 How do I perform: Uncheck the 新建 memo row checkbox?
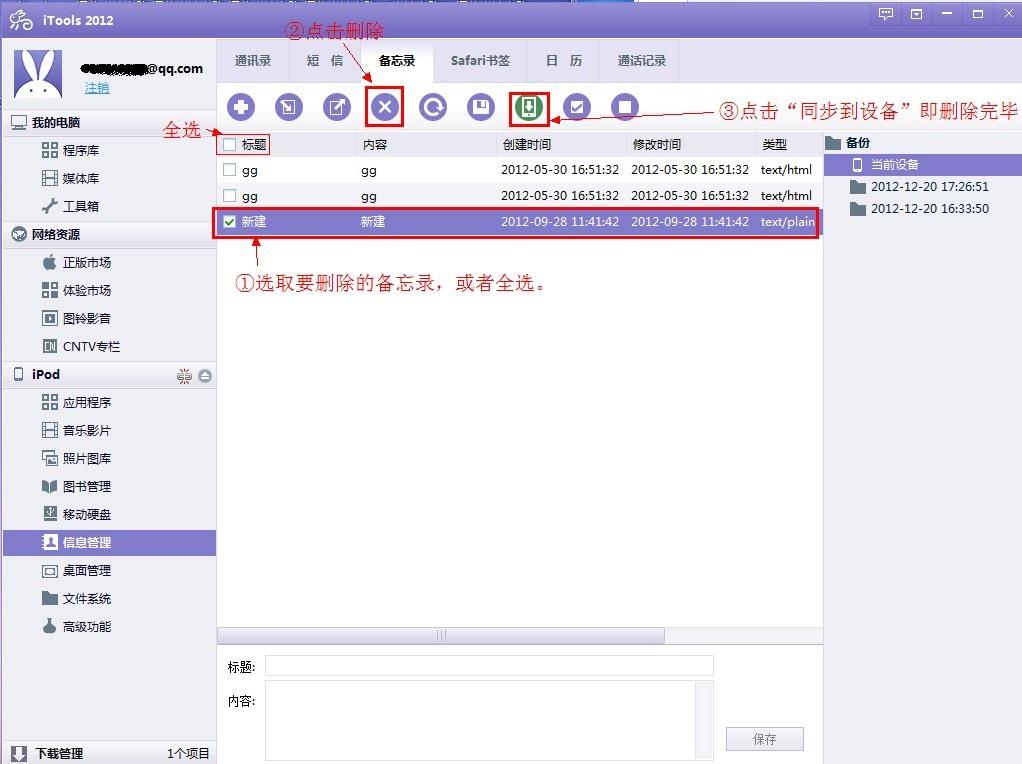coord(230,222)
